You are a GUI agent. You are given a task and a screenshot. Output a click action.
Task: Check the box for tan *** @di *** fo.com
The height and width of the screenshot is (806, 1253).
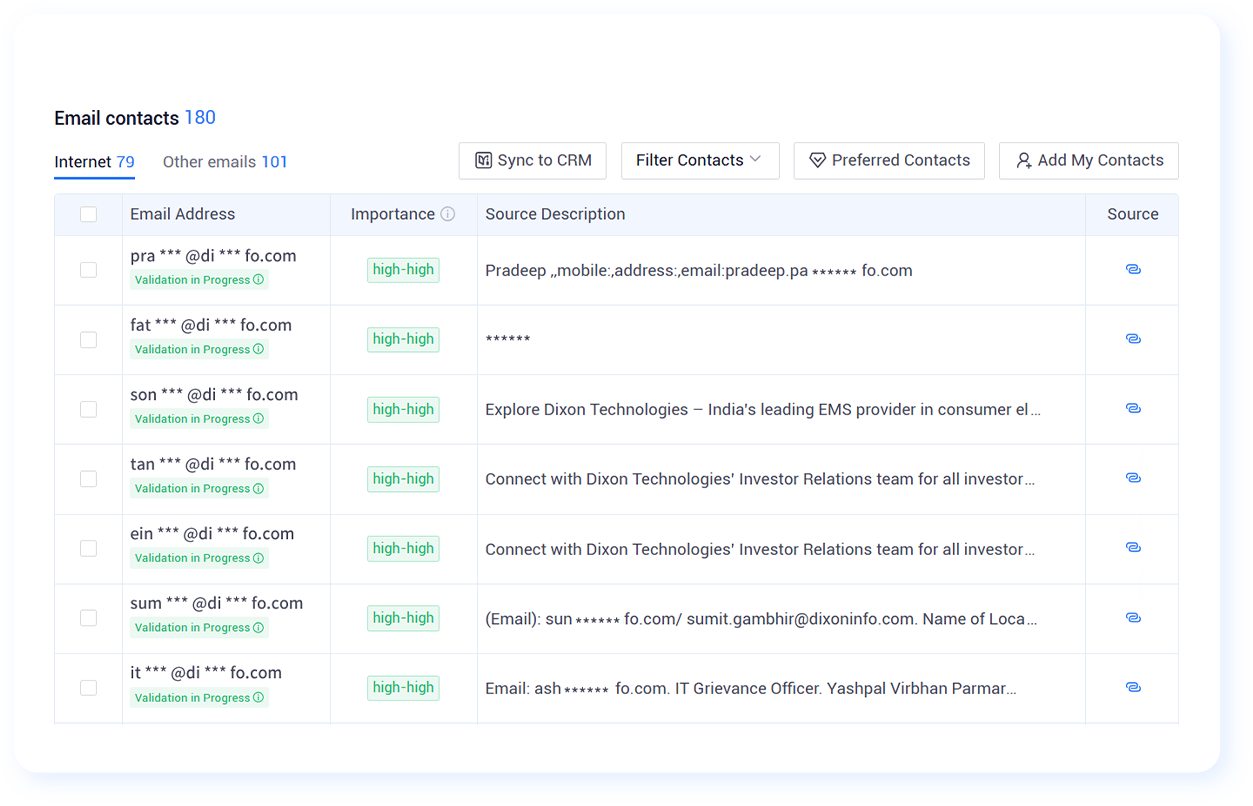click(89, 479)
